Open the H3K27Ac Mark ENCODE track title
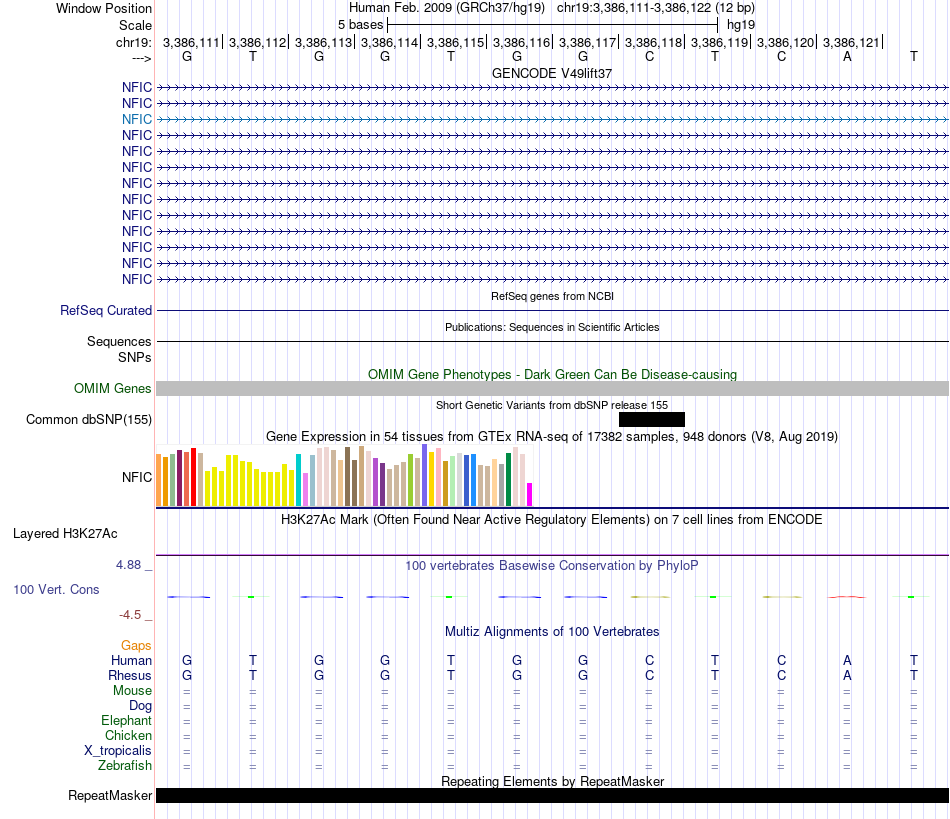Viewport: 950px width, 819px height. 552,520
